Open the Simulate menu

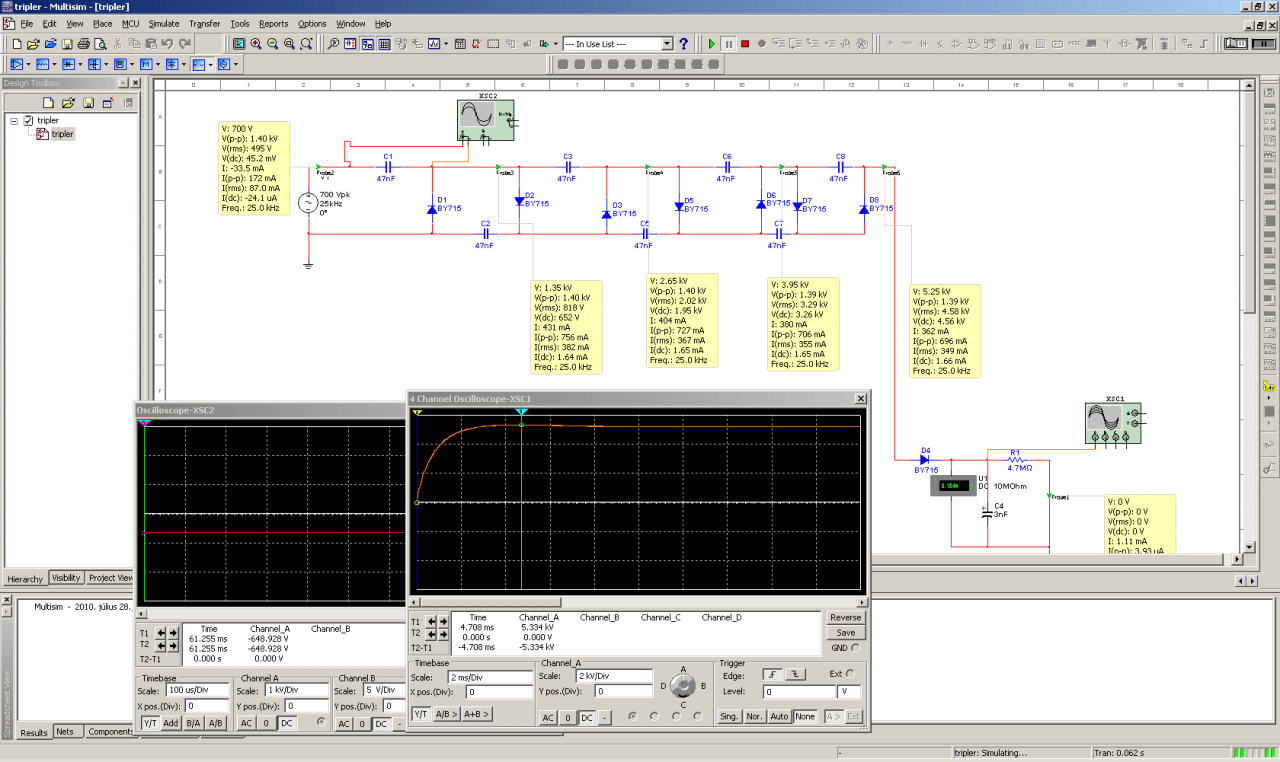(164, 23)
